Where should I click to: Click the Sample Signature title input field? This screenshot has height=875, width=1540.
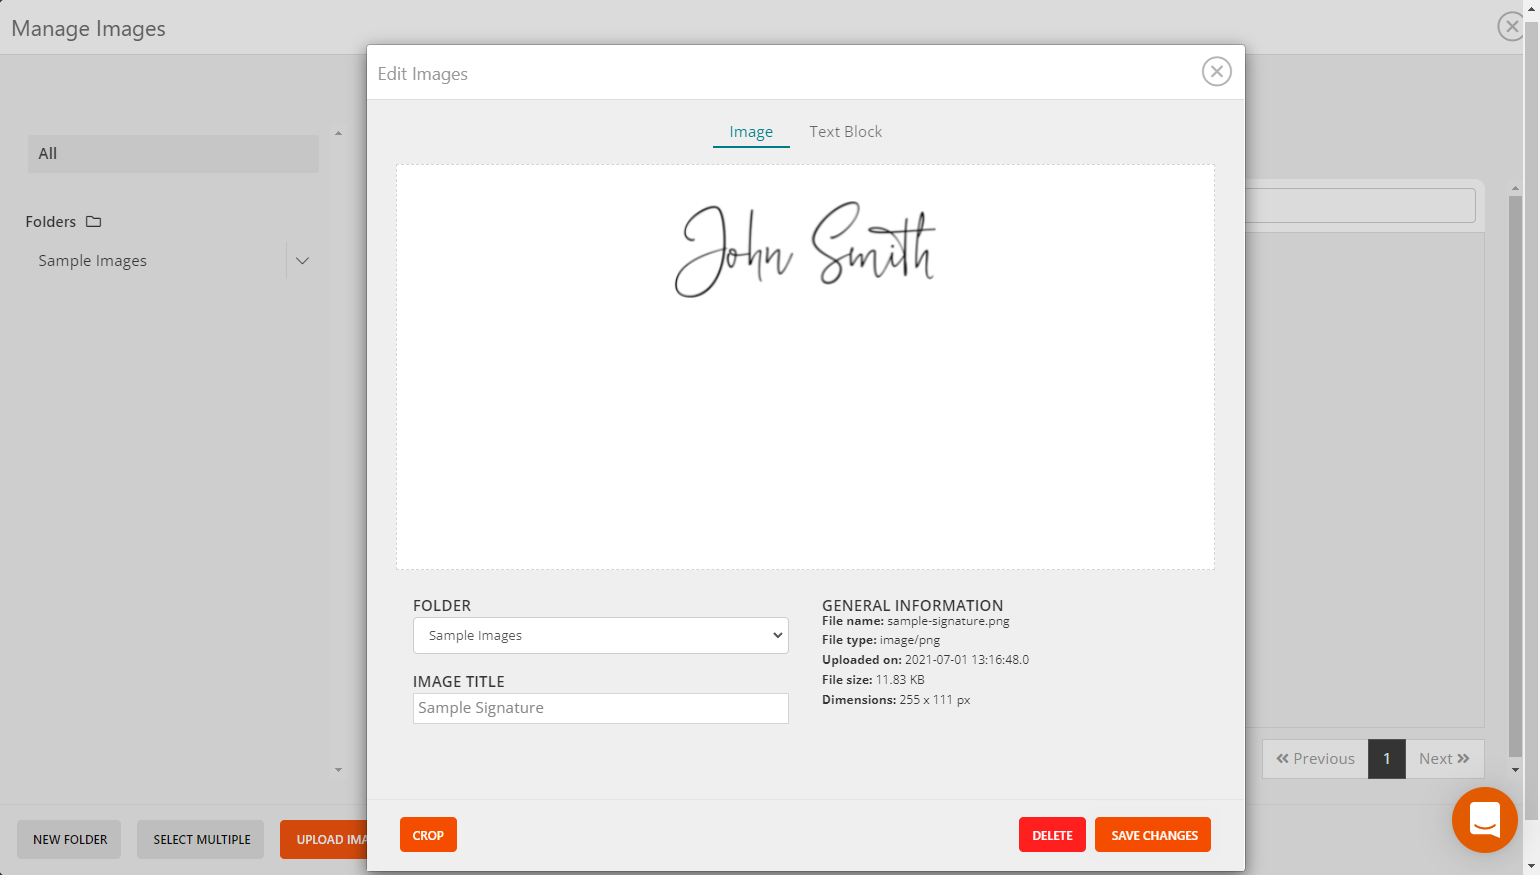600,707
